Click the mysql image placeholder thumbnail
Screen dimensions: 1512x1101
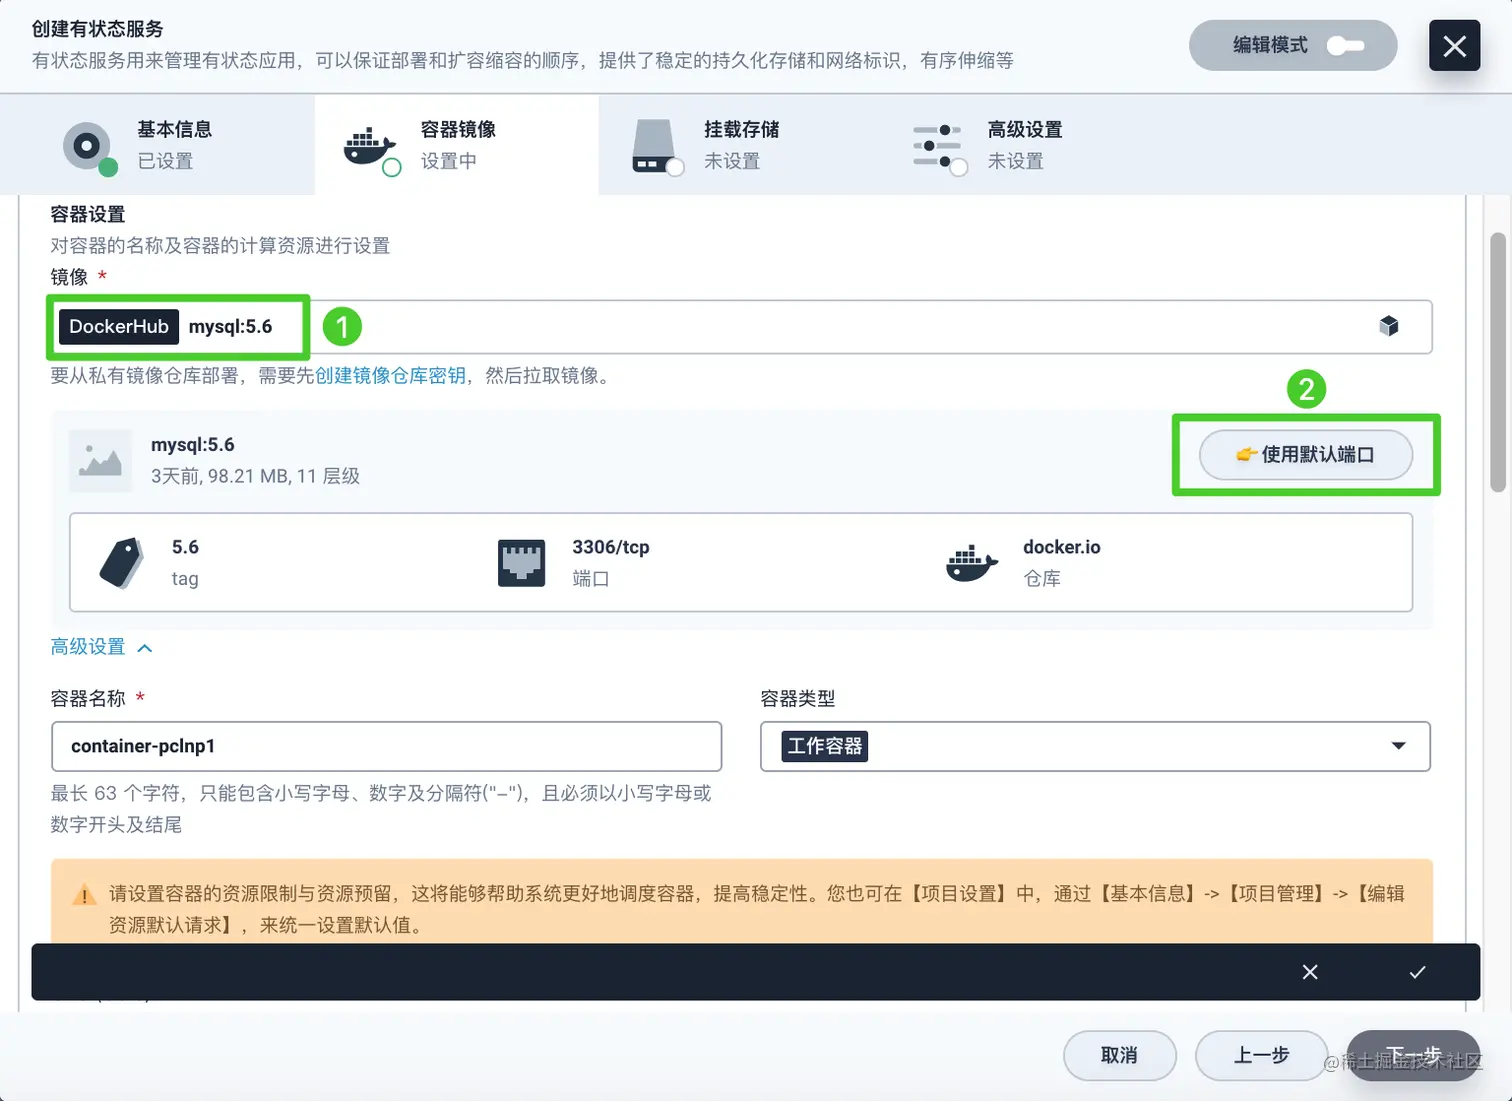[x=100, y=460]
